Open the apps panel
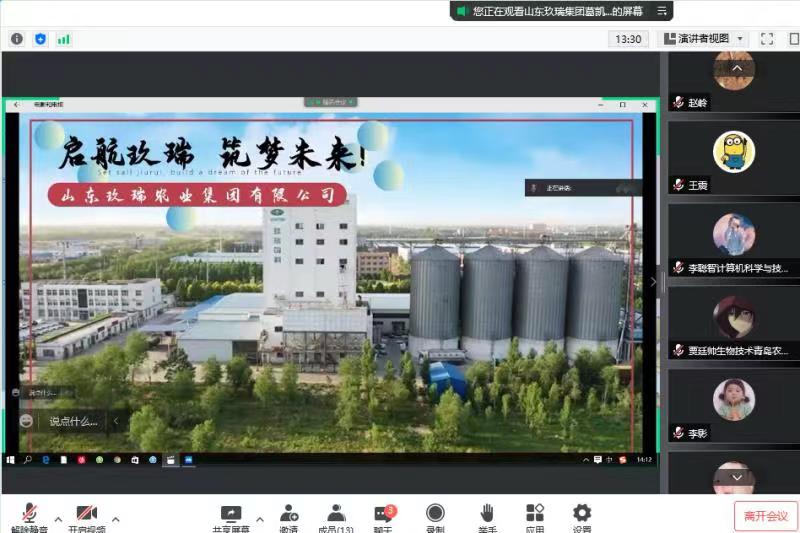This screenshot has height=533, width=800. (535, 514)
